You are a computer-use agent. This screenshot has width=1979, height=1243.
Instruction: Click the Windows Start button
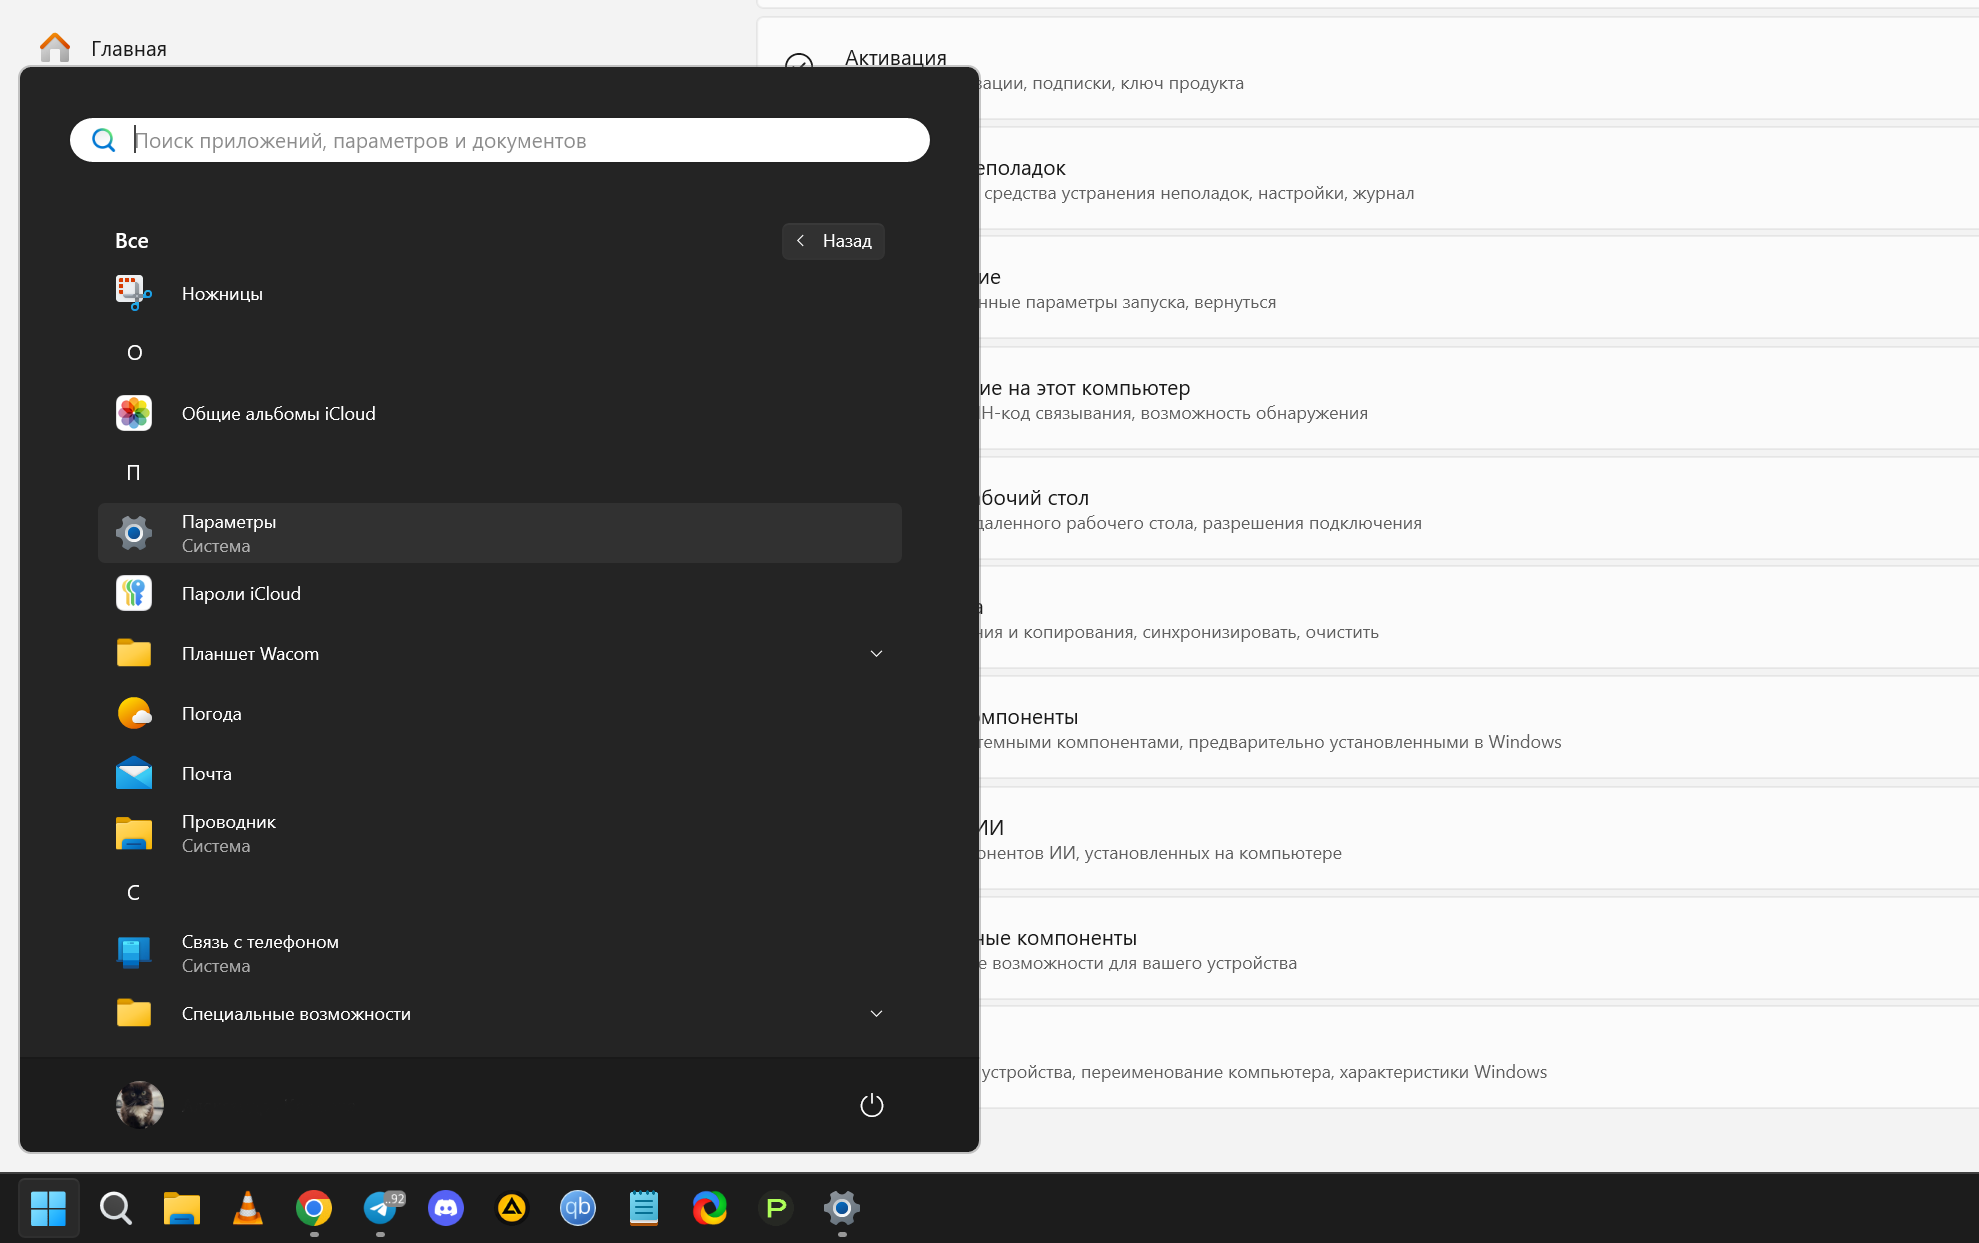click(x=48, y=1208)
